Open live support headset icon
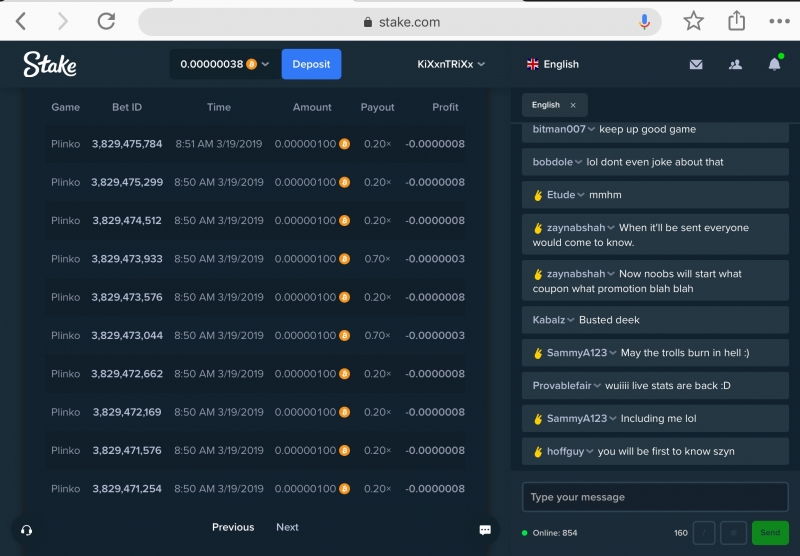This screenshot has height=556, width=800. 27,530
